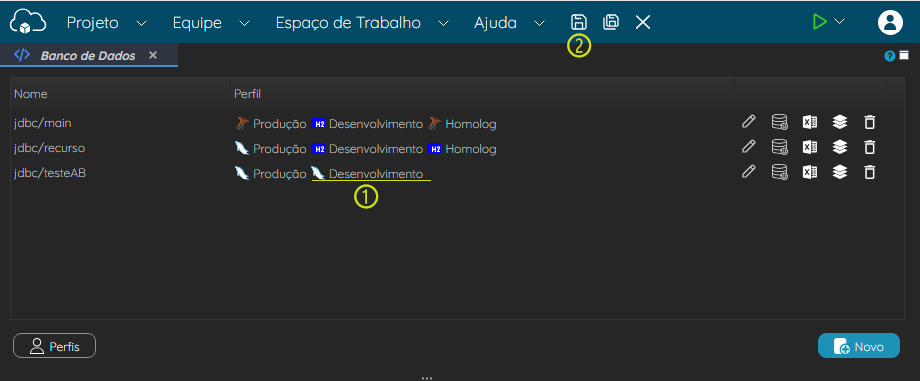Open the user account avatar icon
Image resolution: width=920 pixels, height=381 pixels.
point(890,22)
